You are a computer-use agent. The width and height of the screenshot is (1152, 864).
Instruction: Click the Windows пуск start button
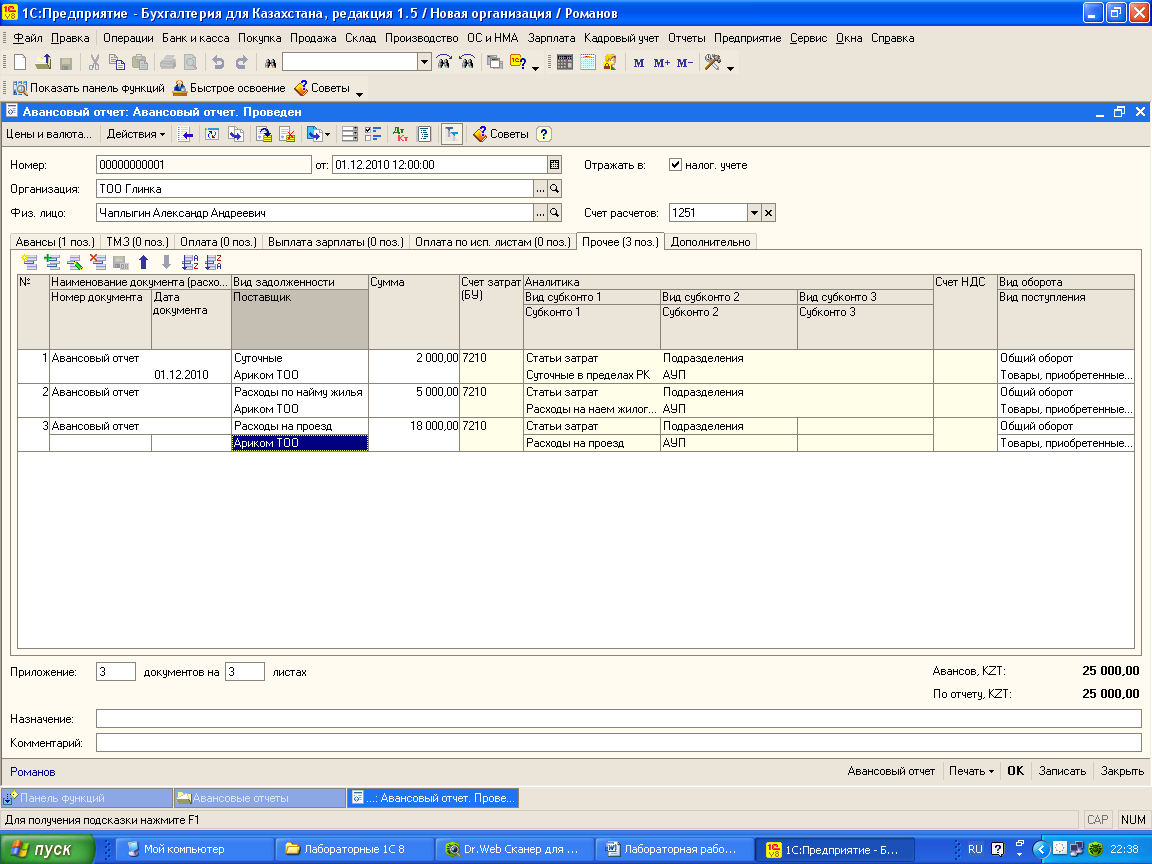click(x=47, y=849)
